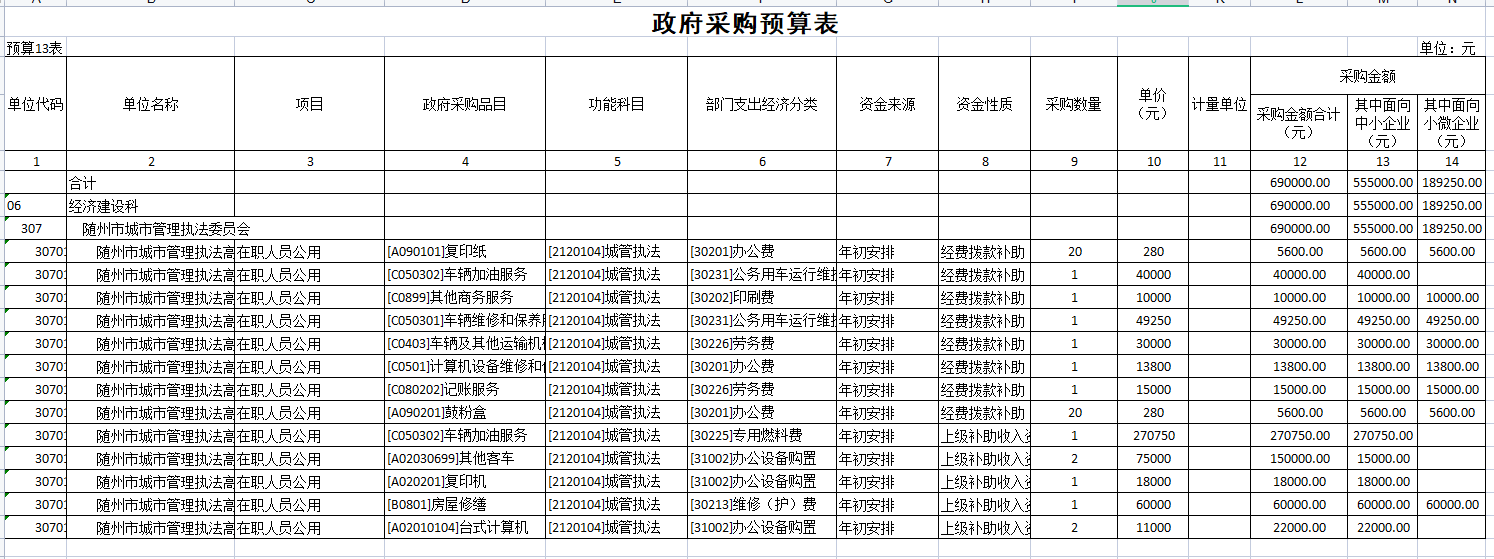Select the [30213]维修（护）费 cell
The height and width of the screenshot is (559, 1494).
pyautogui.click(x=762, y=505)
